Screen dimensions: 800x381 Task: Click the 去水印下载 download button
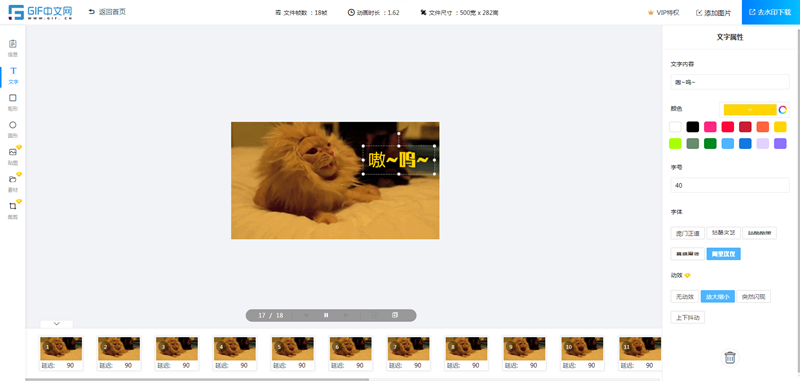point(770,12)
